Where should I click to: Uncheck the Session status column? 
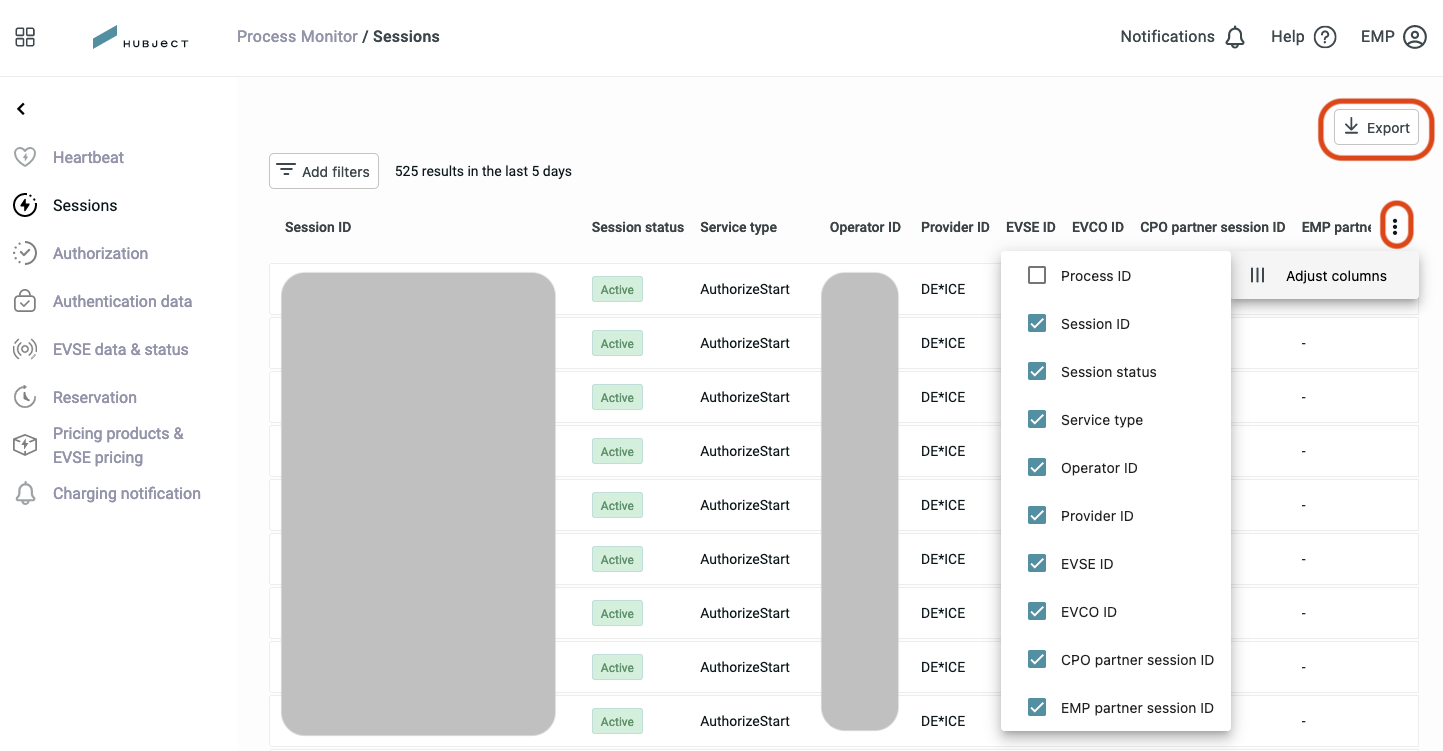click(1037, 371)
